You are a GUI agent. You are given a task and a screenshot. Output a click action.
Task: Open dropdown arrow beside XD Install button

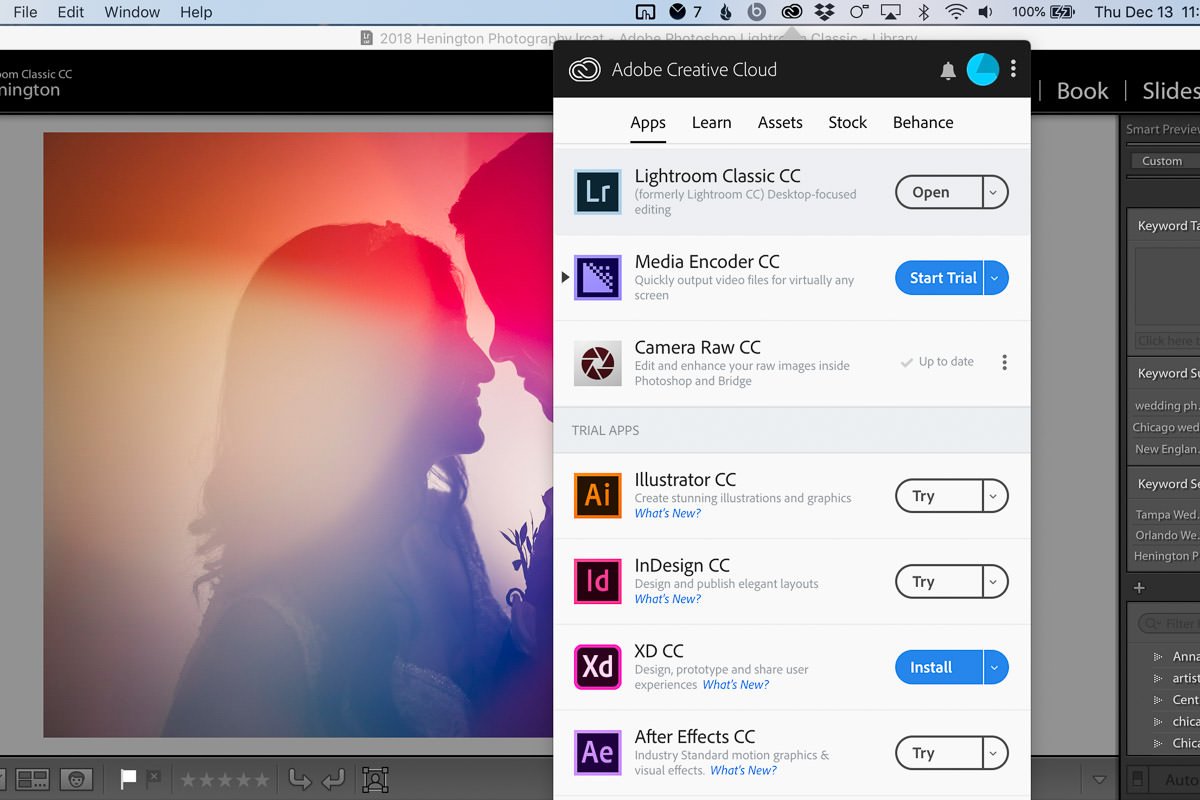(x=995, y=667)
